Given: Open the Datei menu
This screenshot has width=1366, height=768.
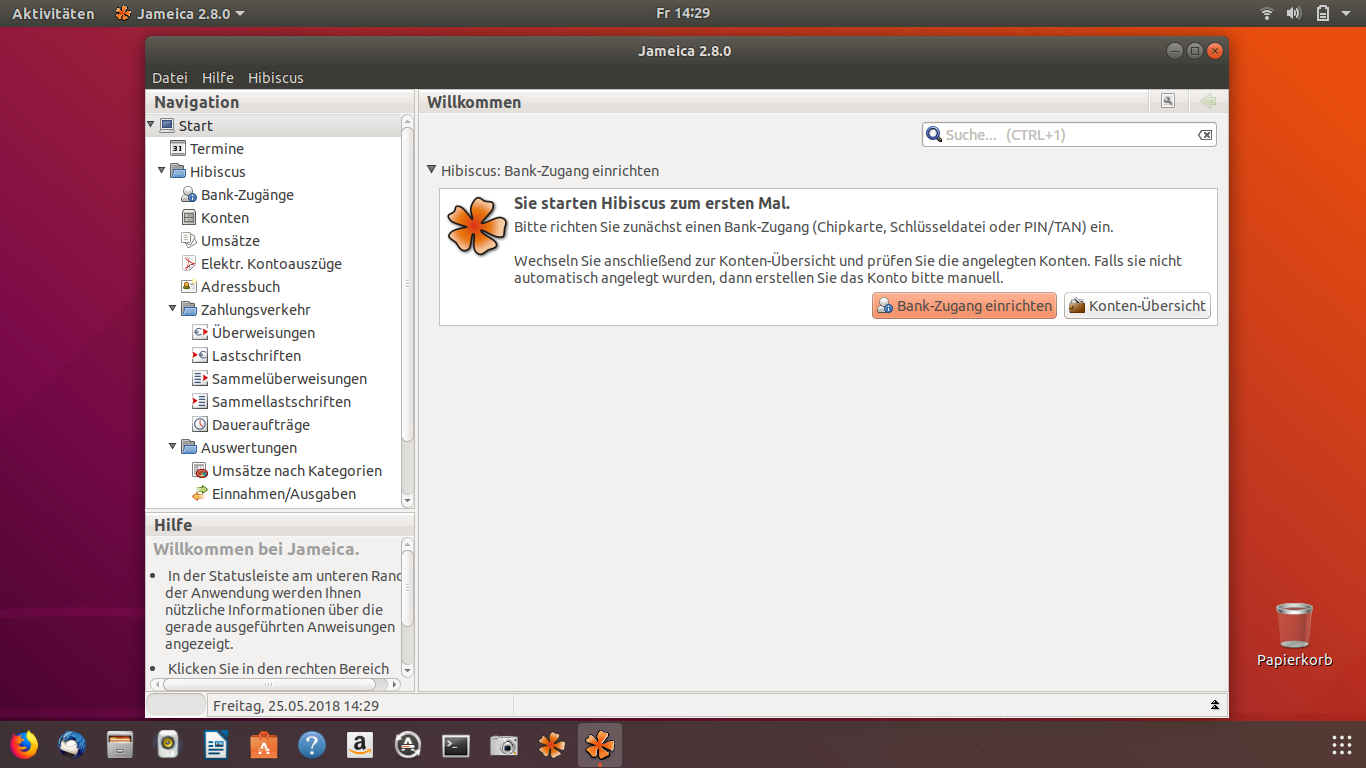Looking at the screenshot, I should click(170, 78).
